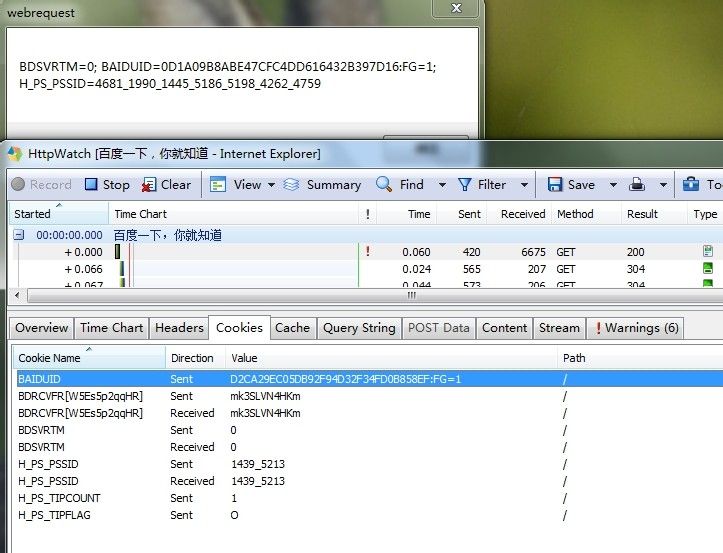Click the Clear label in toolbar
This screenshot has height=553, width=723.
click(176, 185)
